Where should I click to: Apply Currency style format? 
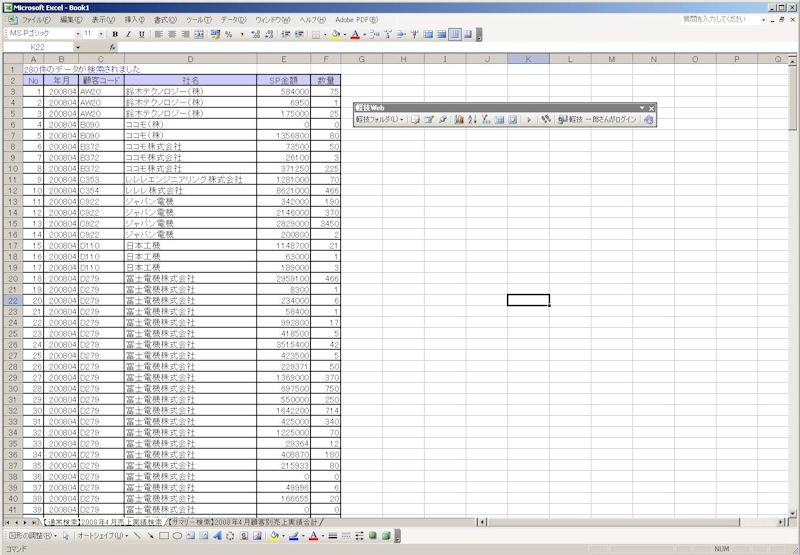click(x=215, y=34)
